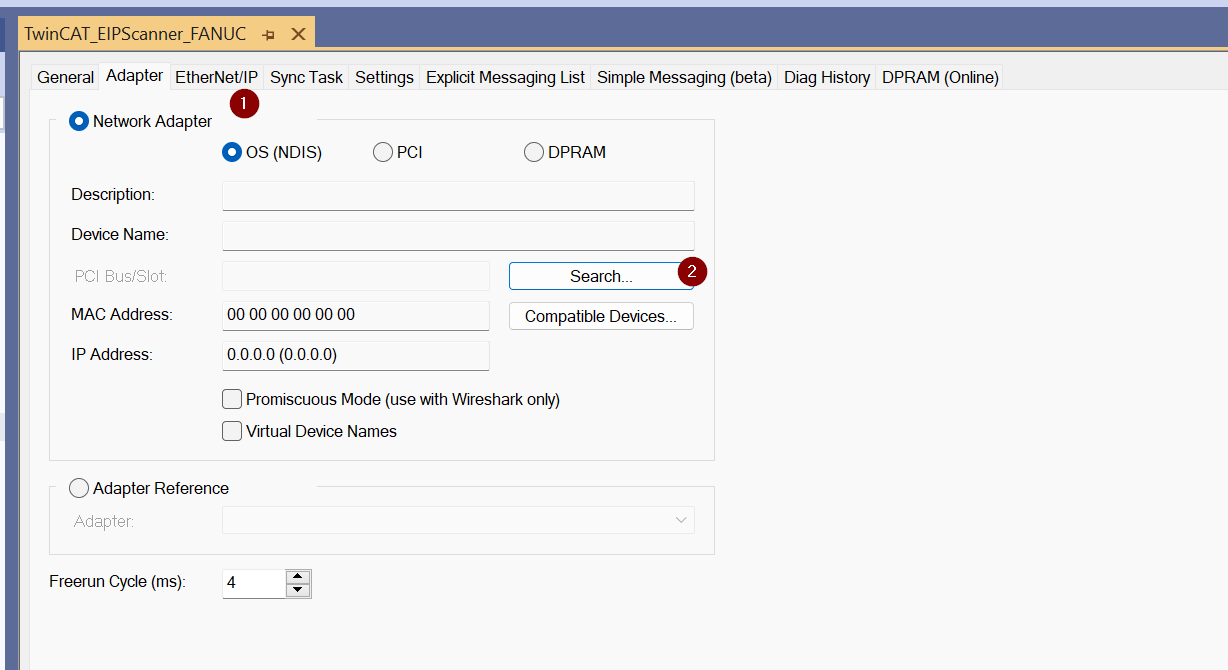Open the Adapter dropdown list
The image size is (1228, 670).
tap(458, 520)
